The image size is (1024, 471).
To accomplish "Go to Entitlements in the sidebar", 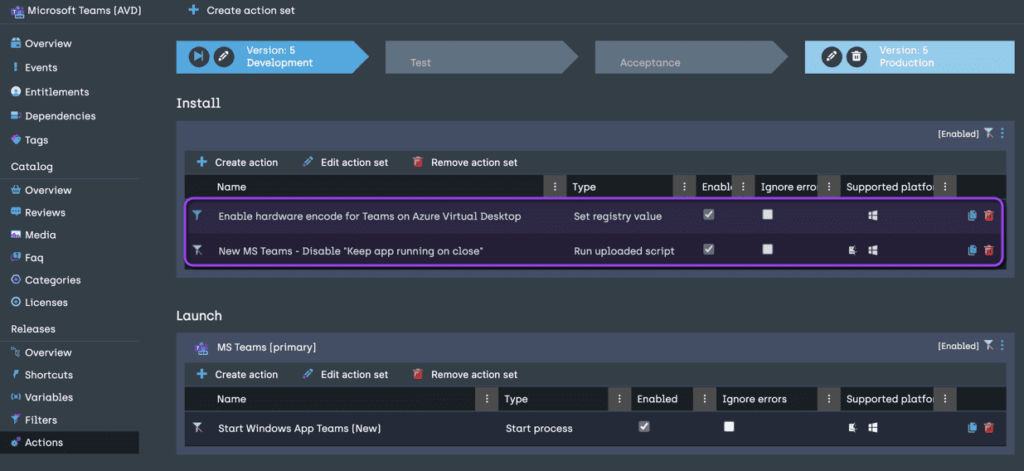I will coord(56,92).
